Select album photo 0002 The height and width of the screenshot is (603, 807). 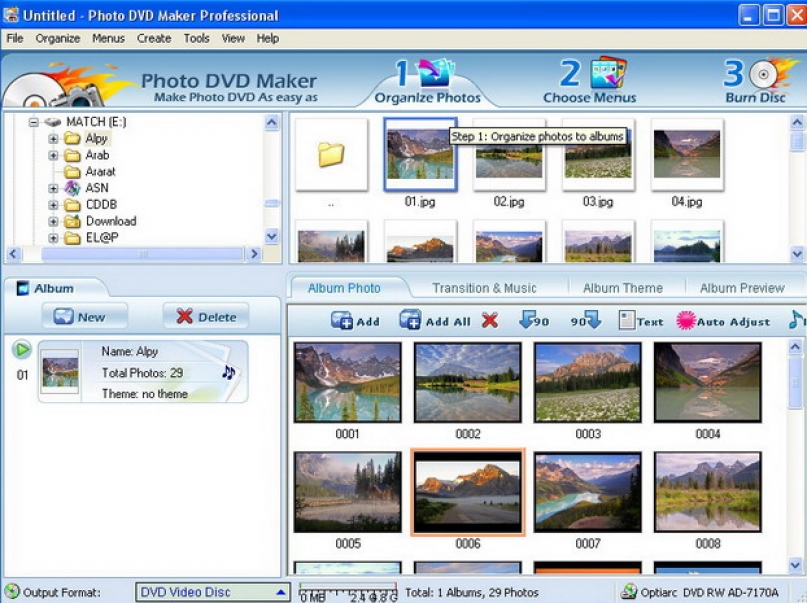(467, 382)
